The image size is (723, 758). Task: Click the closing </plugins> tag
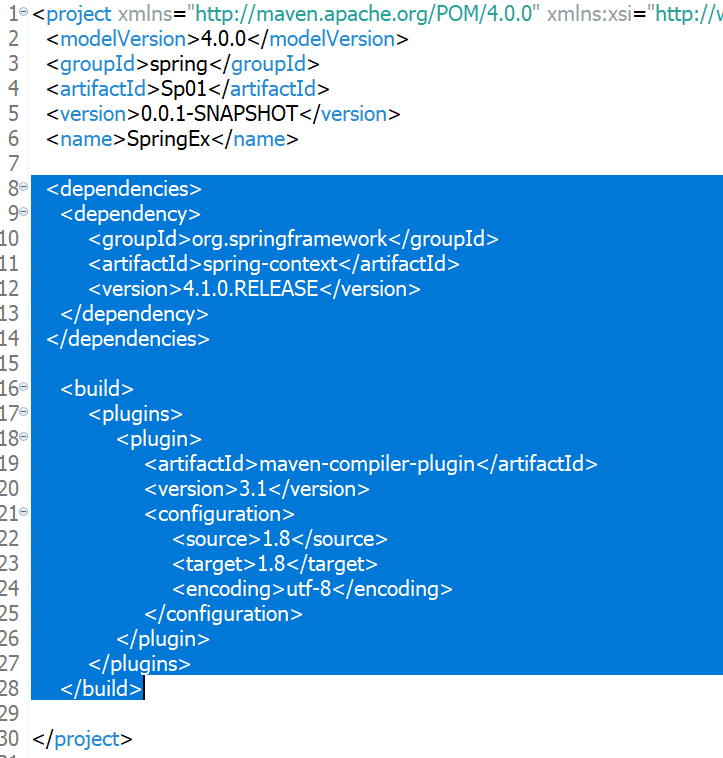tap(140, 664)
